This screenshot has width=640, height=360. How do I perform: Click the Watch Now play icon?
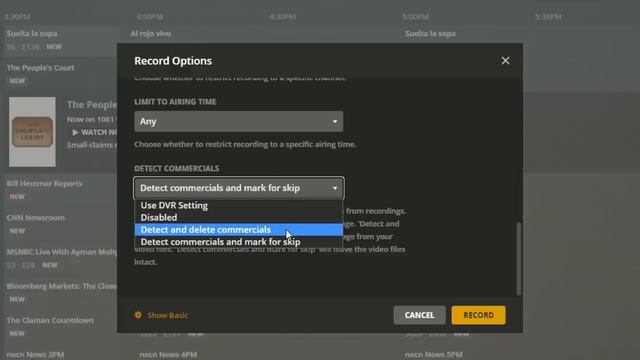click(x=75, y=132)
